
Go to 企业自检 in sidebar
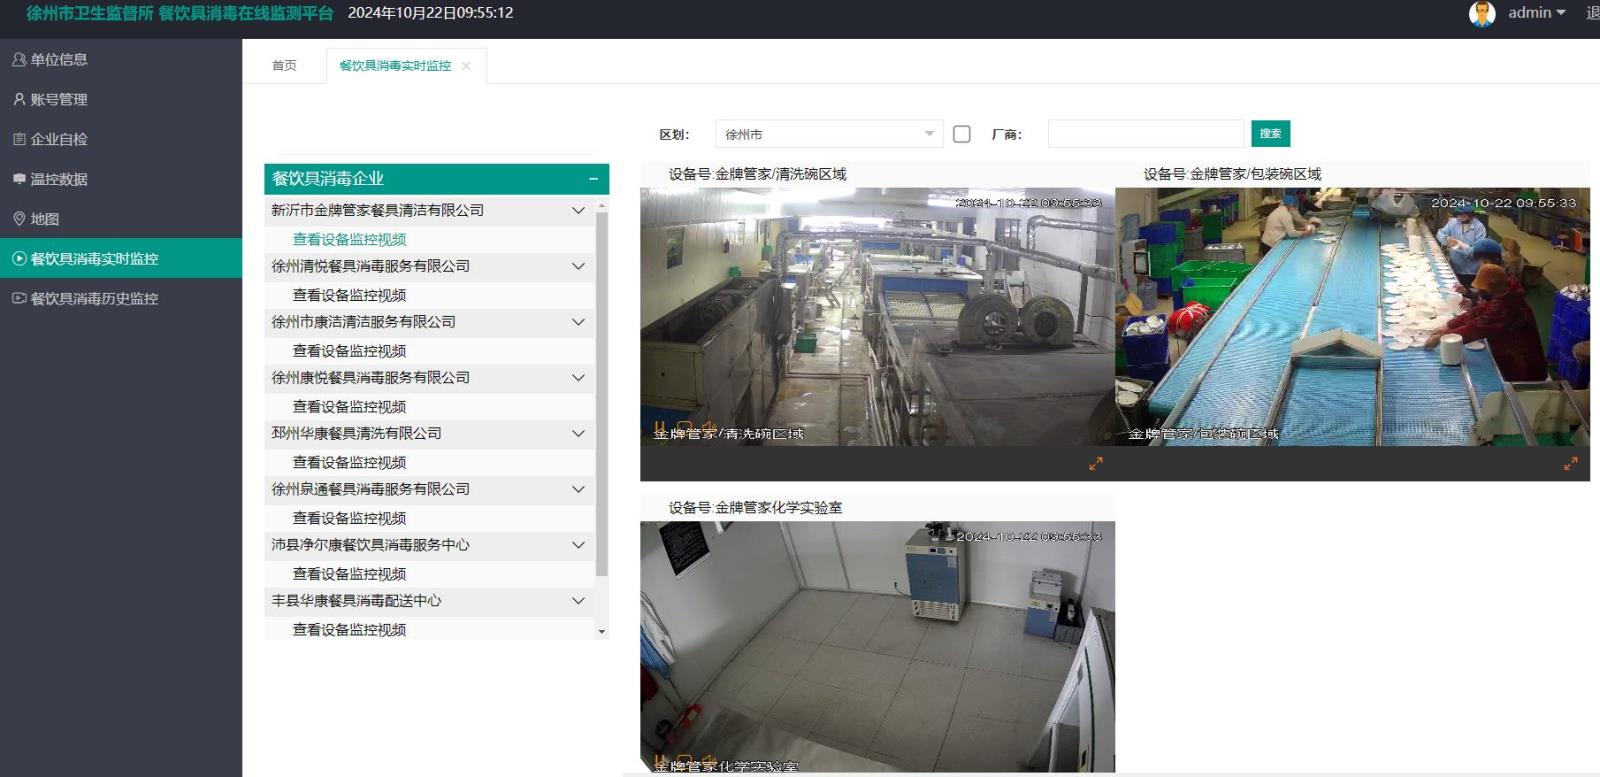(120, 139)
